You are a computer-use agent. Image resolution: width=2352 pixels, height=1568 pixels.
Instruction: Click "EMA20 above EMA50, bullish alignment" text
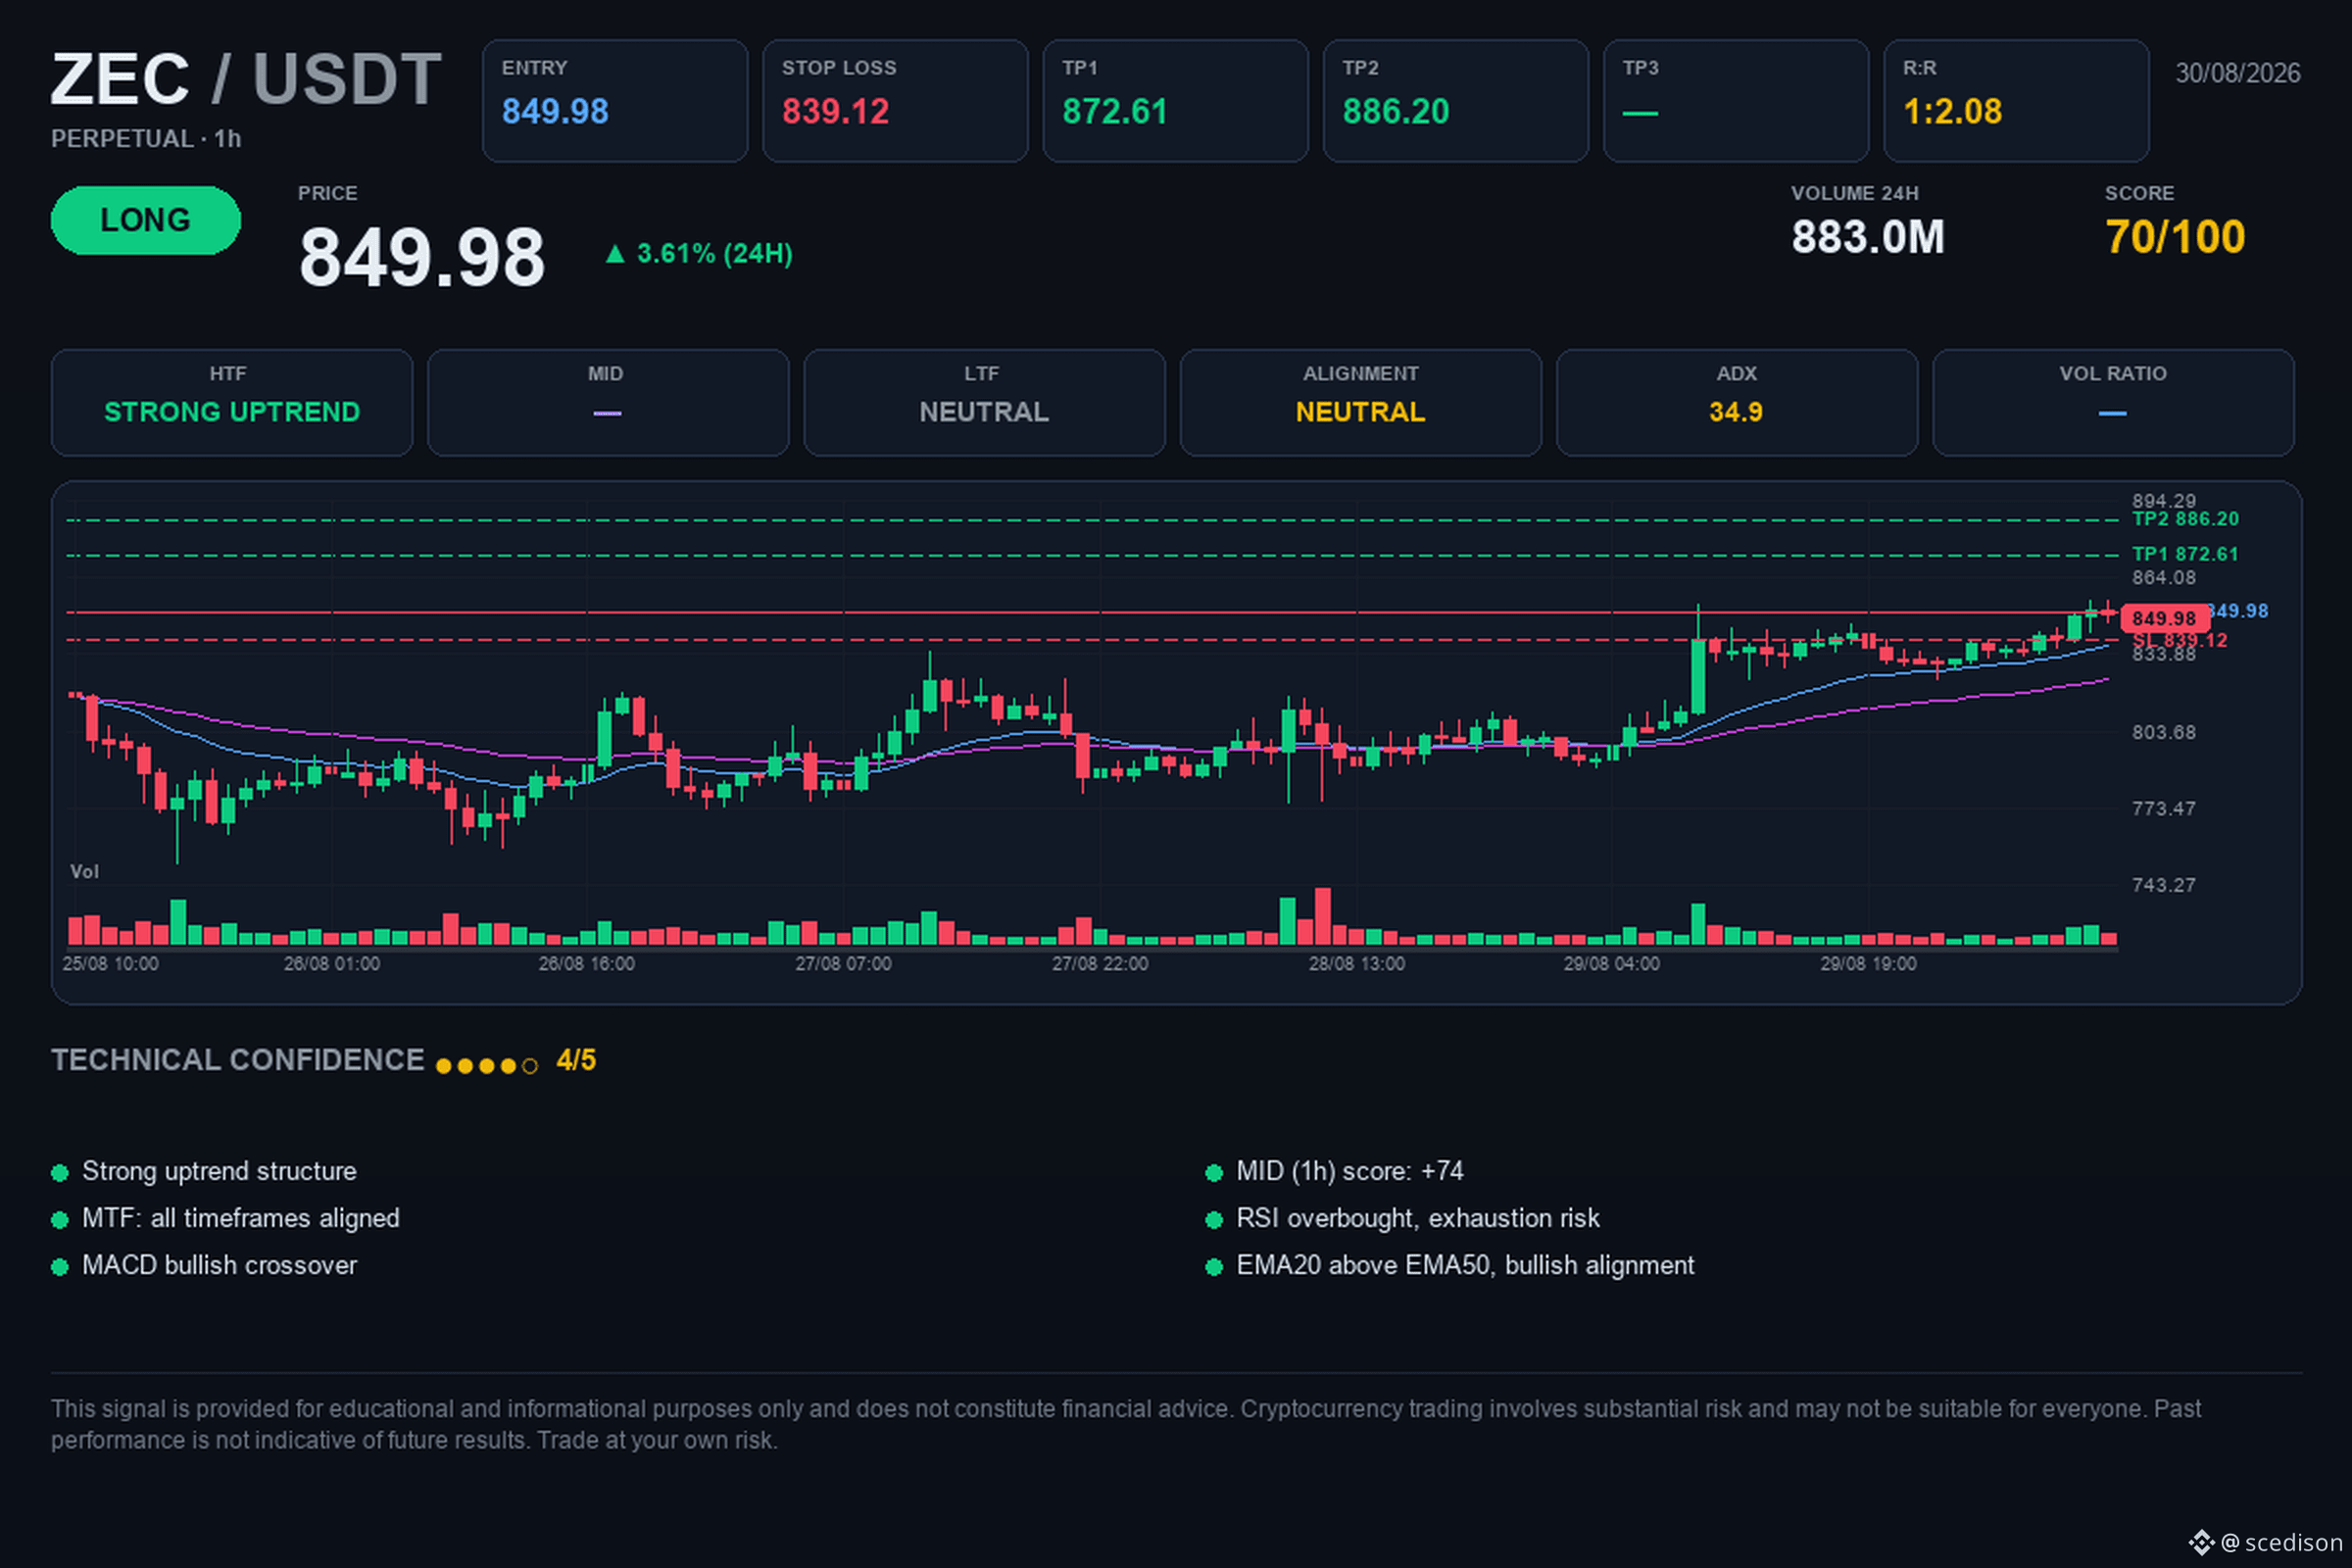click(x=1465, y=1265)
